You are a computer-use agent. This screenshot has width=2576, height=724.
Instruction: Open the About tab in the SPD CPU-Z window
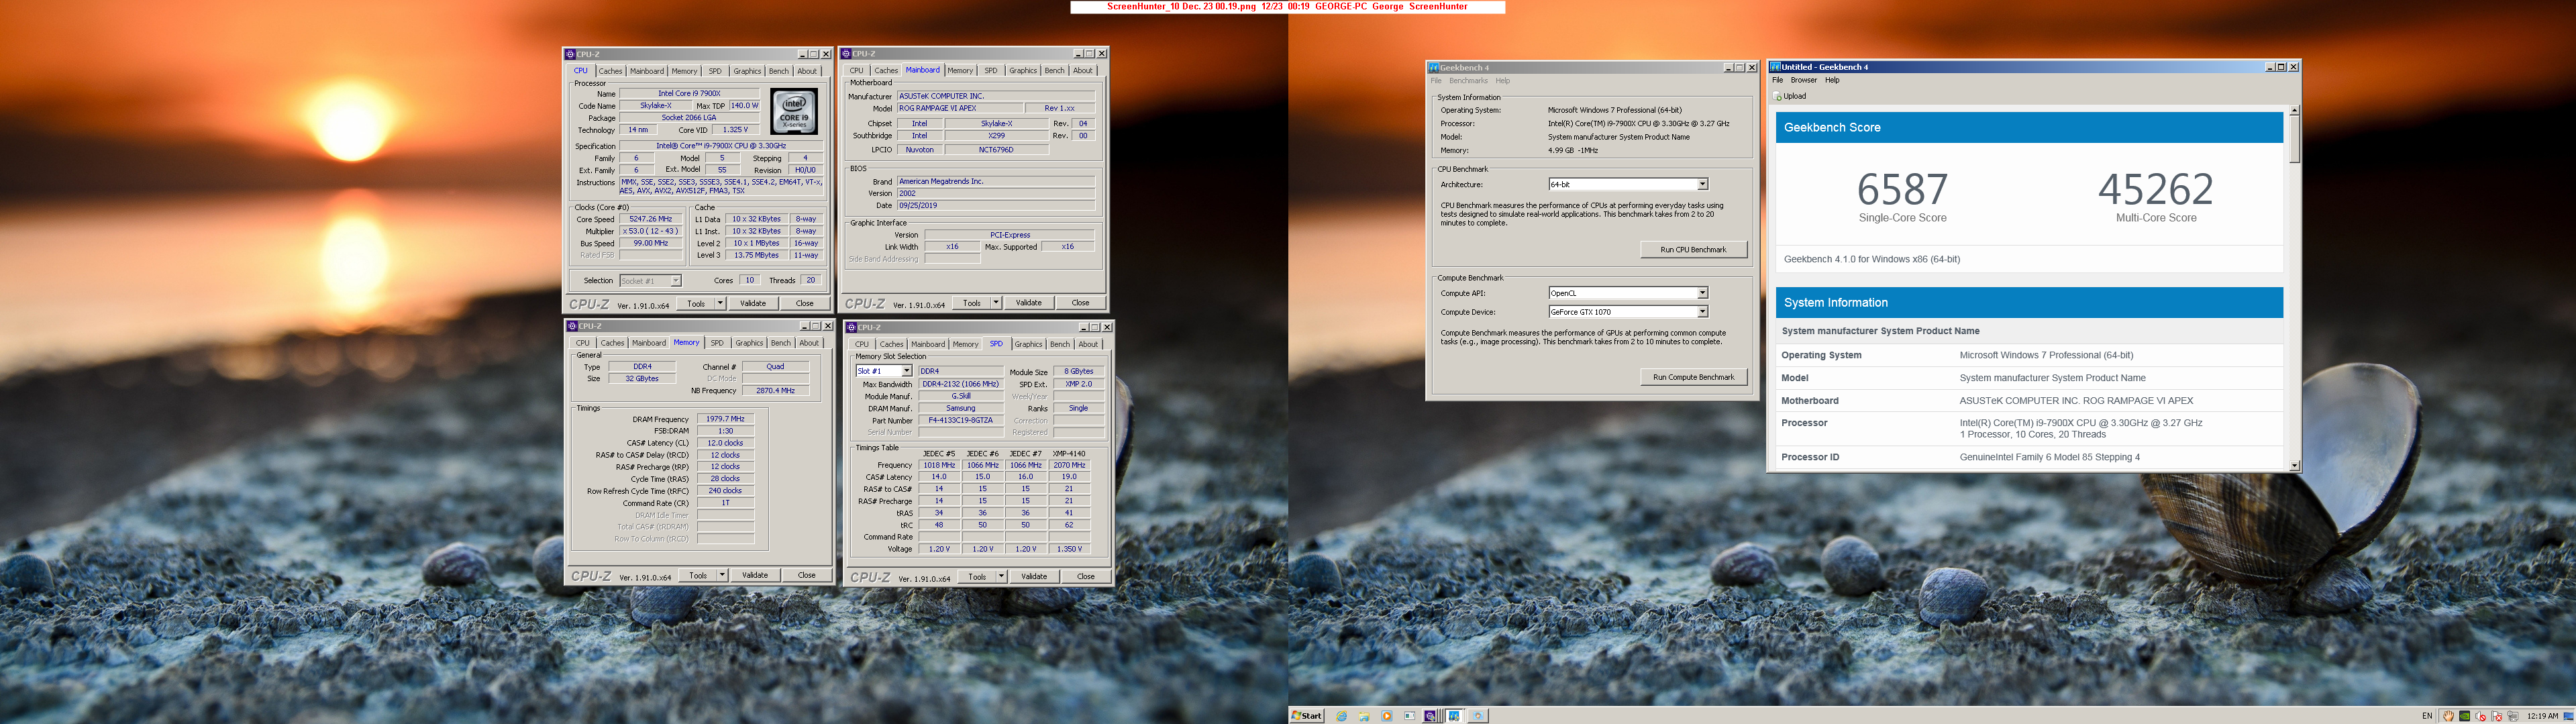(1089, 344)
